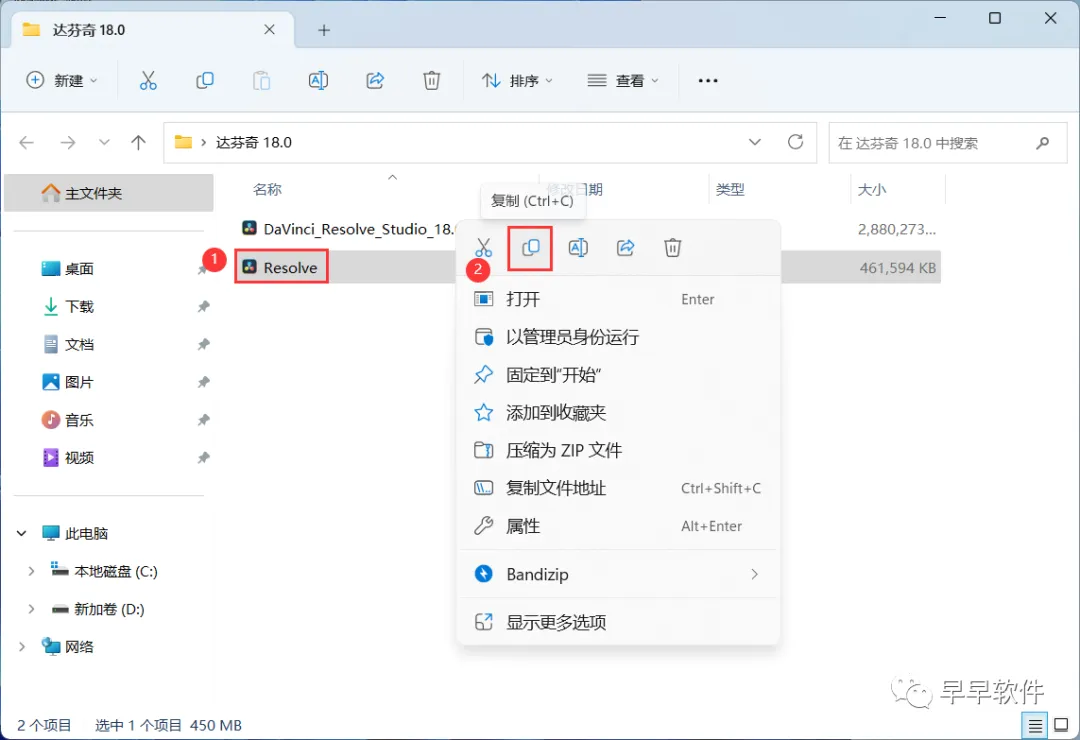Open the 新建 dropdown menu
Viewport: 1080px width, 740px height.
(62, 81)
